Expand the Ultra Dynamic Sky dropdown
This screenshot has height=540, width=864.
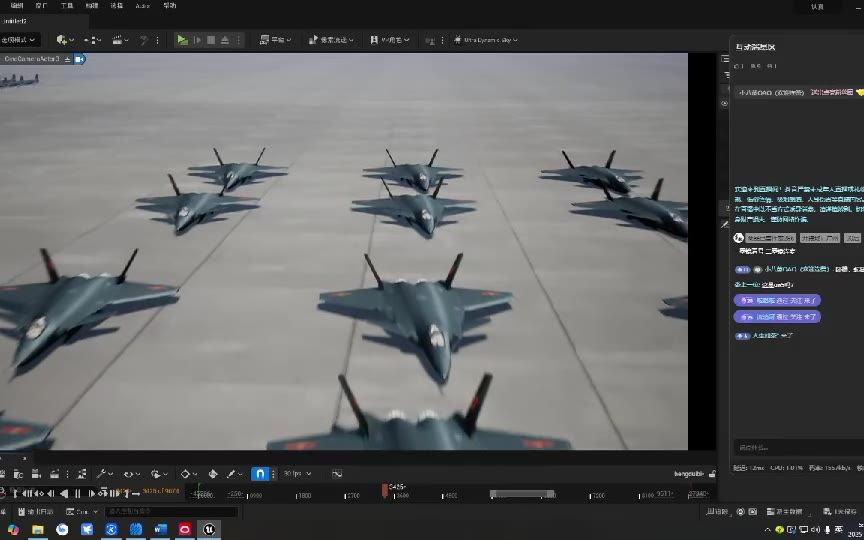tap(486, 40)
